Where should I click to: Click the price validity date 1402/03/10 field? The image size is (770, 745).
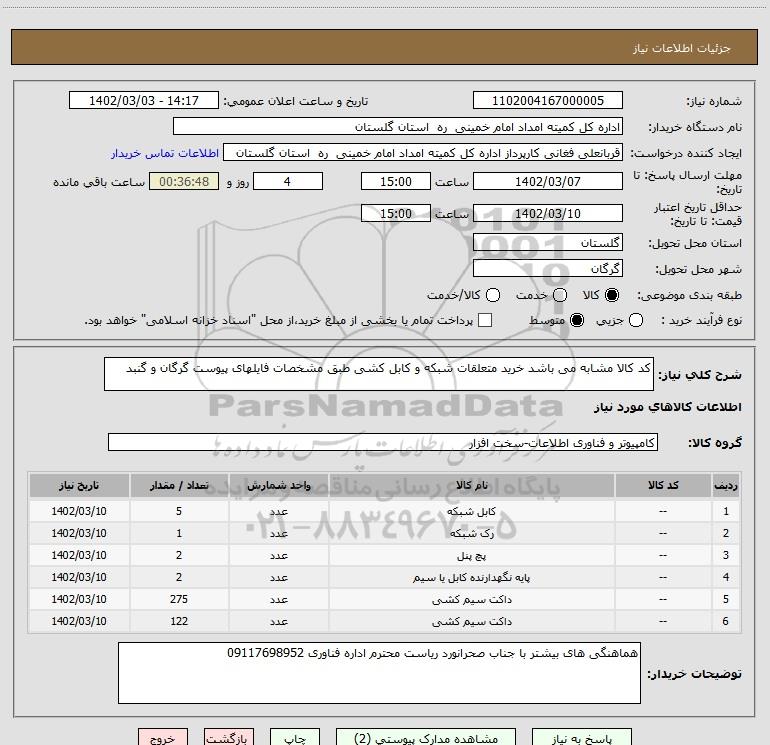coord(548,213)
